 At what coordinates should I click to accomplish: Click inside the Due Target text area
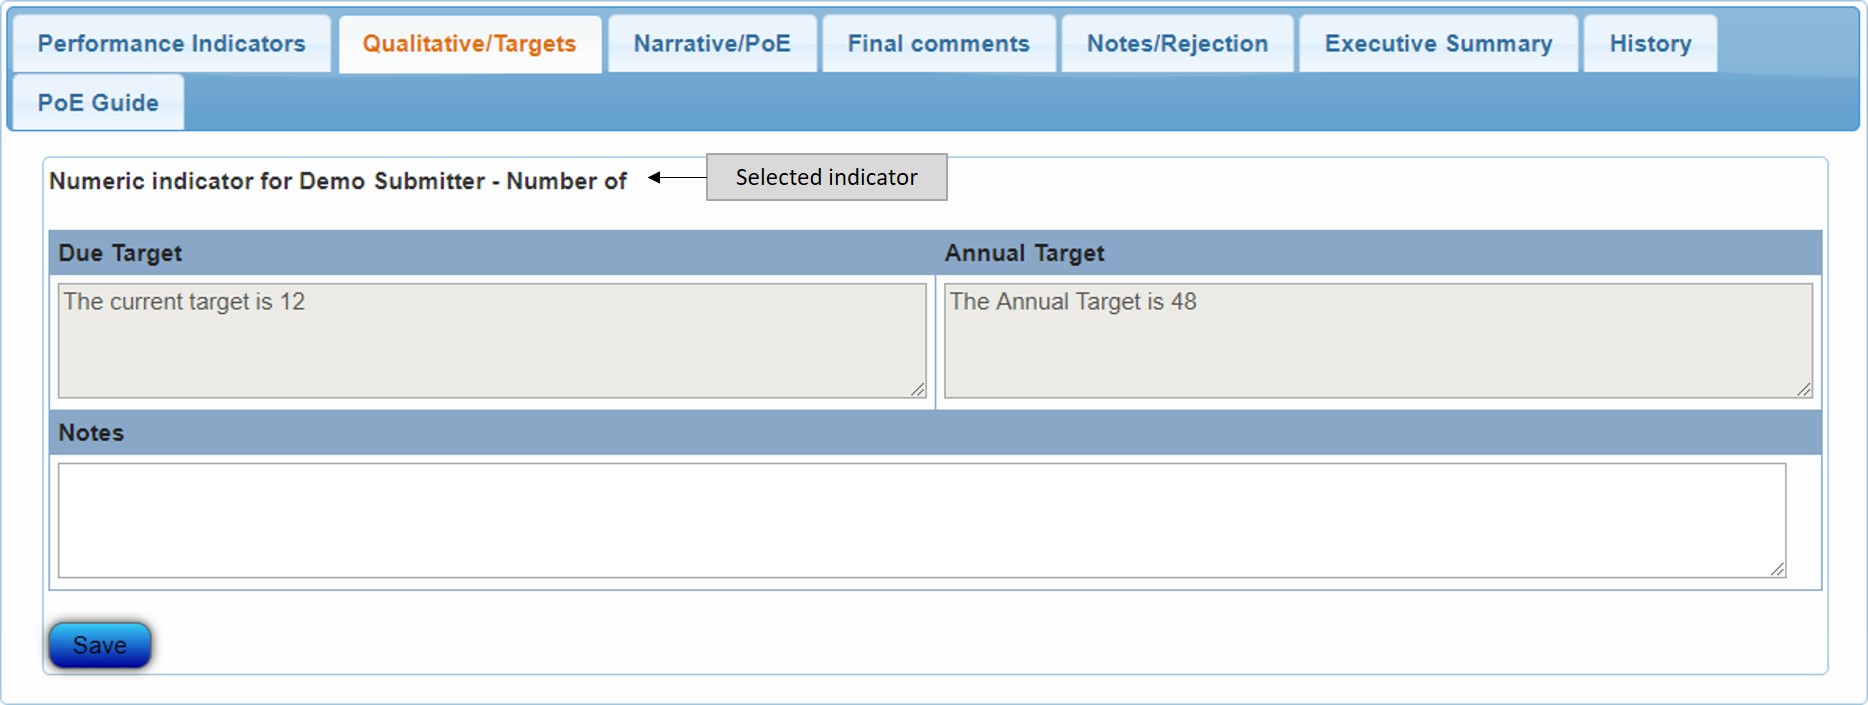pyautogui.click(x=490, y=340)
